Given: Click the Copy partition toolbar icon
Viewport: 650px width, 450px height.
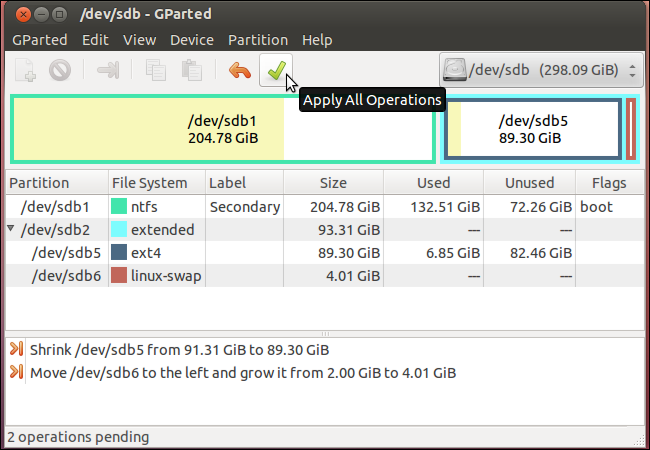Looking at the screenshot, I should [156, 70].
